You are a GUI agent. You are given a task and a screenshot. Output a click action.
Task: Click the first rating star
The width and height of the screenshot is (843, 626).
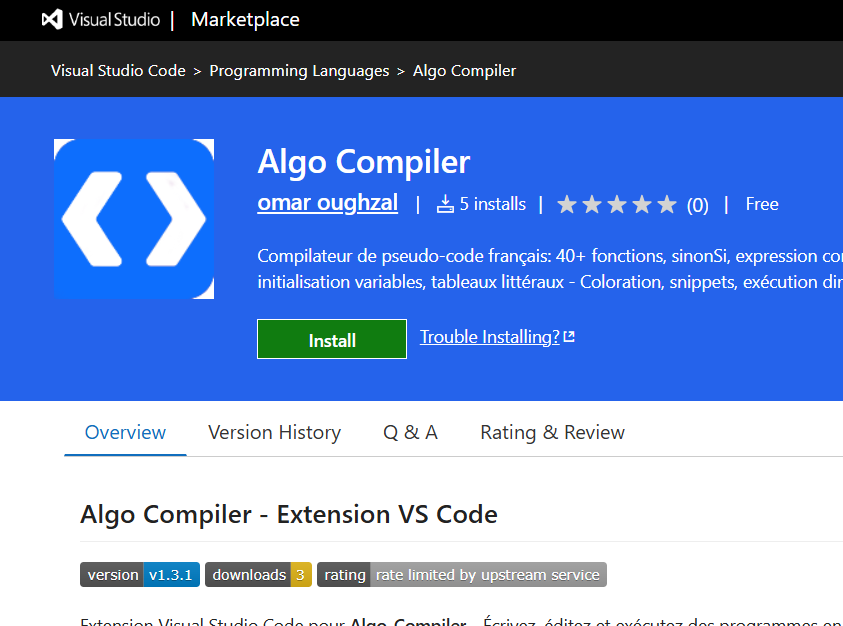tap(567, 204)
